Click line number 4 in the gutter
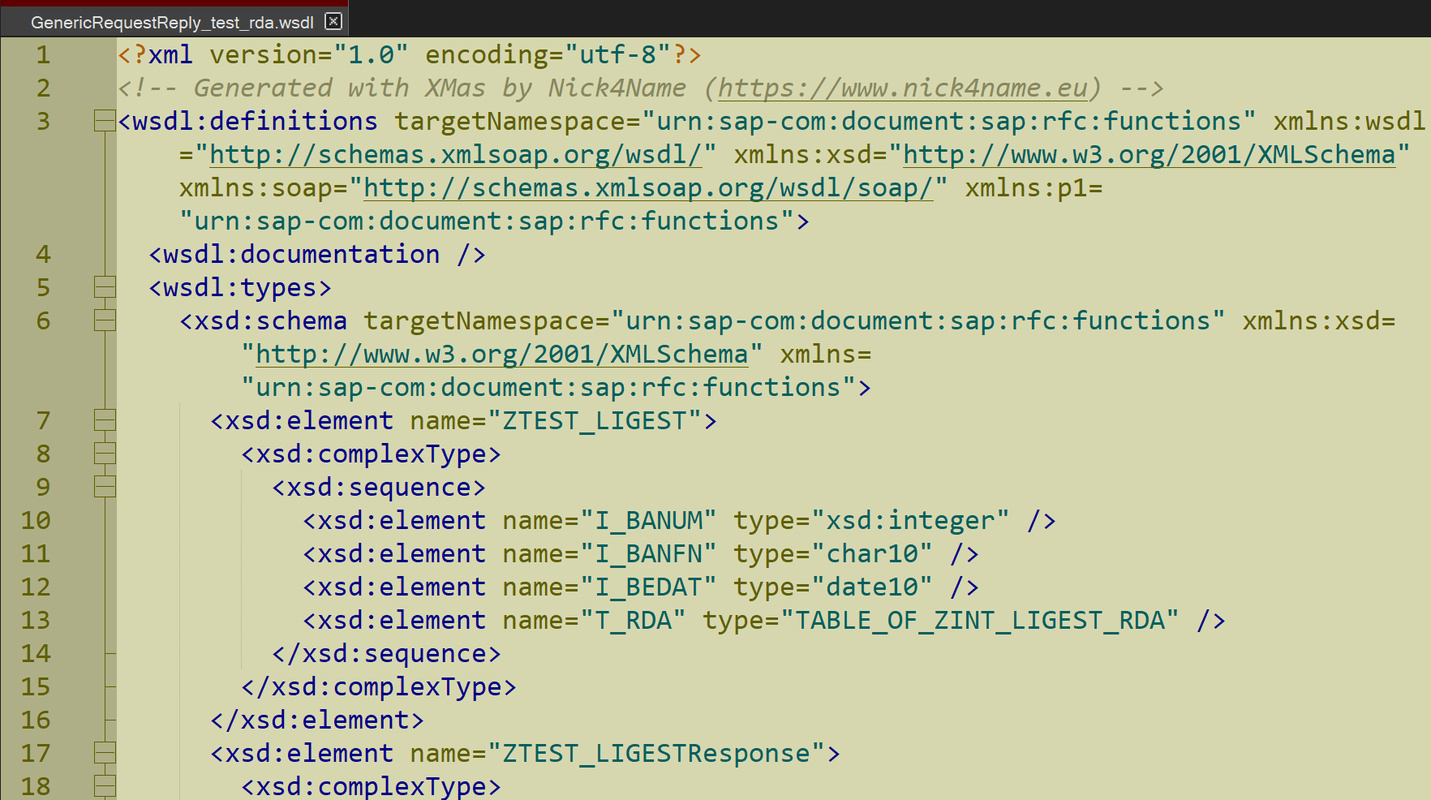Screen dimensions: 1431x800 [x=42, y=254]
